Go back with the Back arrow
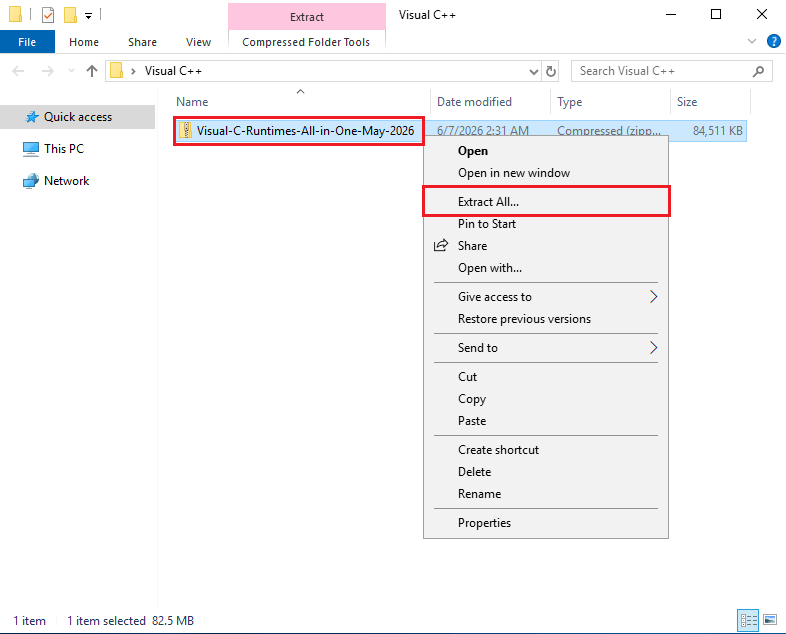 coord(18,71)
